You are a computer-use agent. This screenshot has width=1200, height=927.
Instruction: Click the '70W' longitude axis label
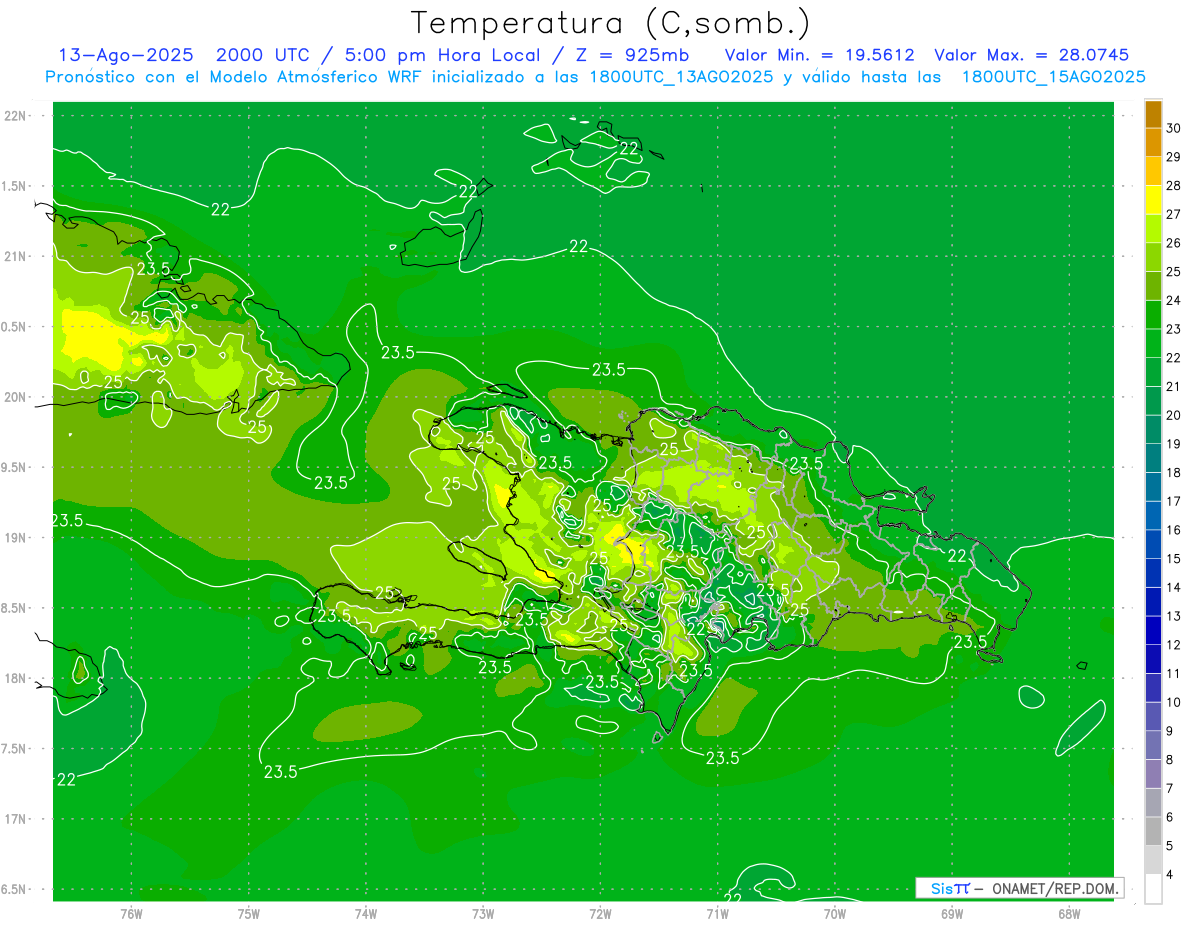tap(835, 913)
